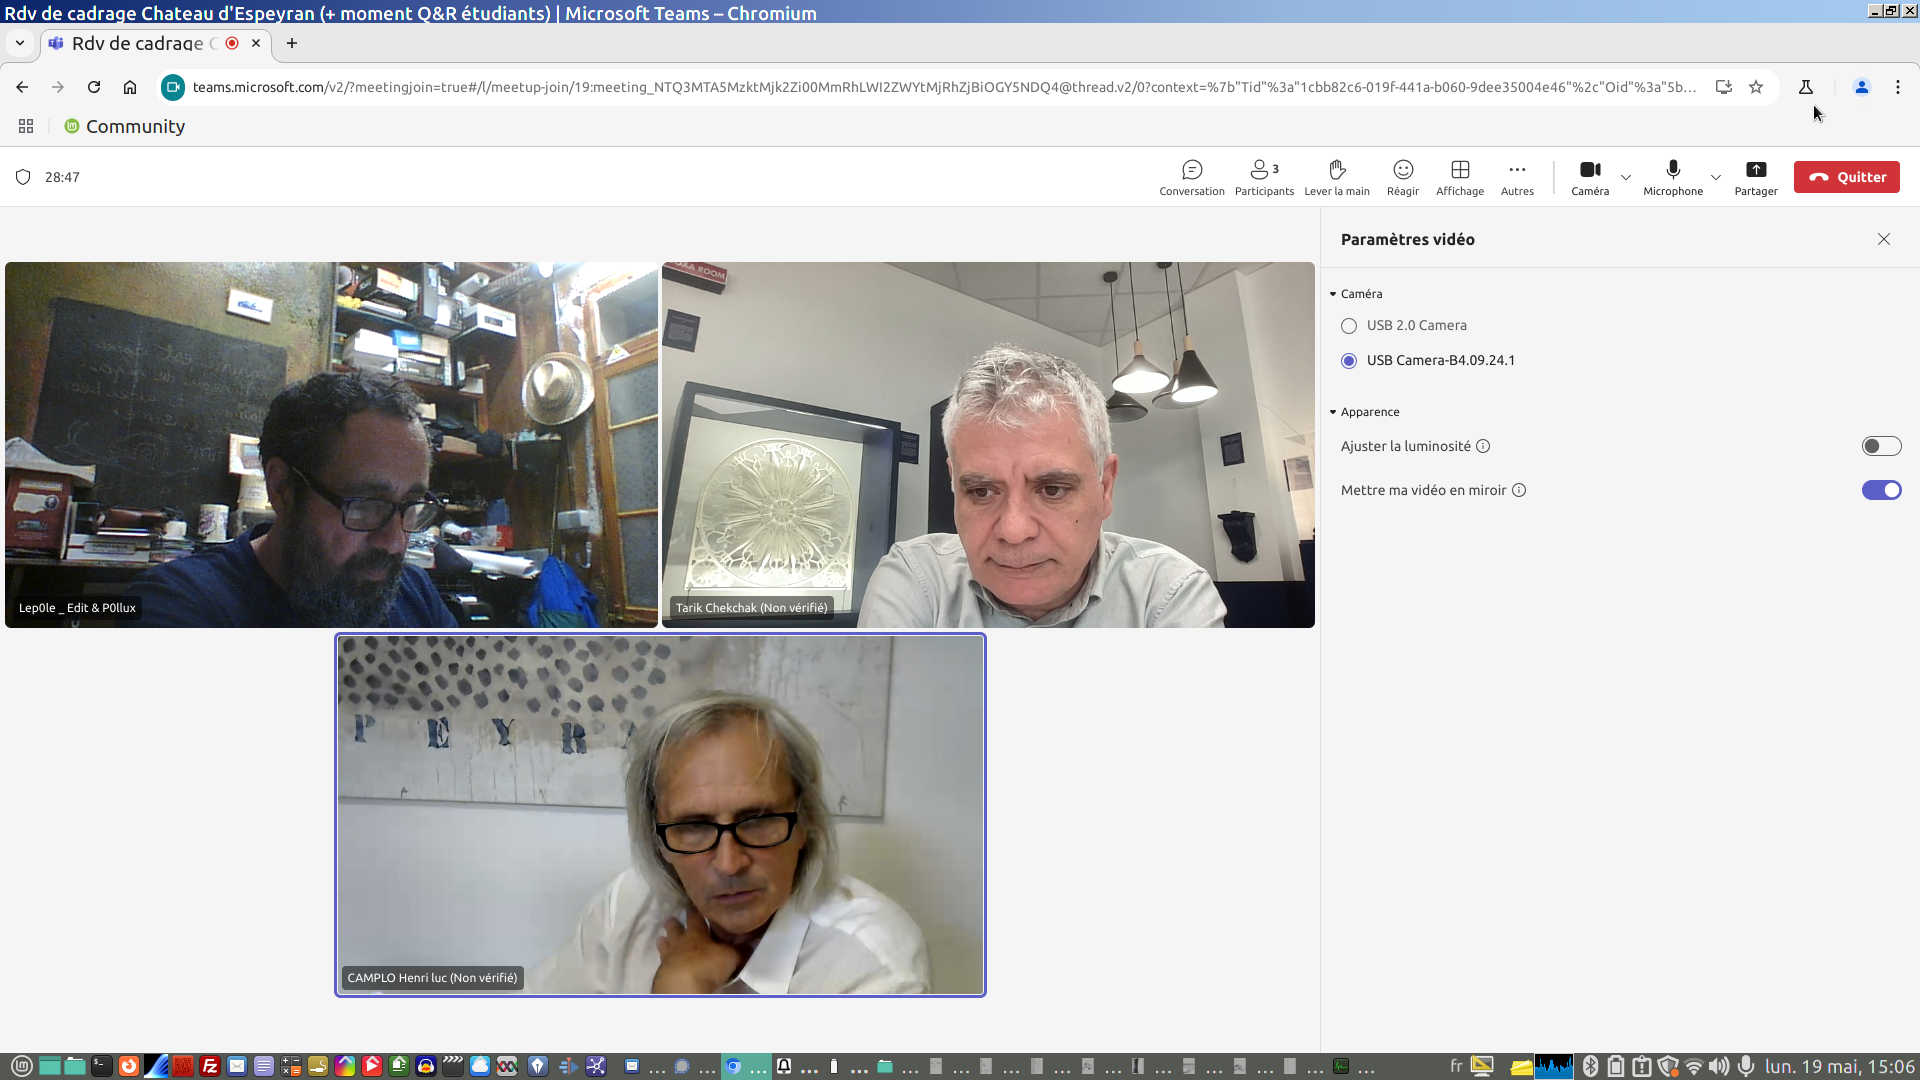The height and width of the screenshot is (1080, 1920).
Task: Open the Réagir reactions menu
Action: [x=1402, y=177]
